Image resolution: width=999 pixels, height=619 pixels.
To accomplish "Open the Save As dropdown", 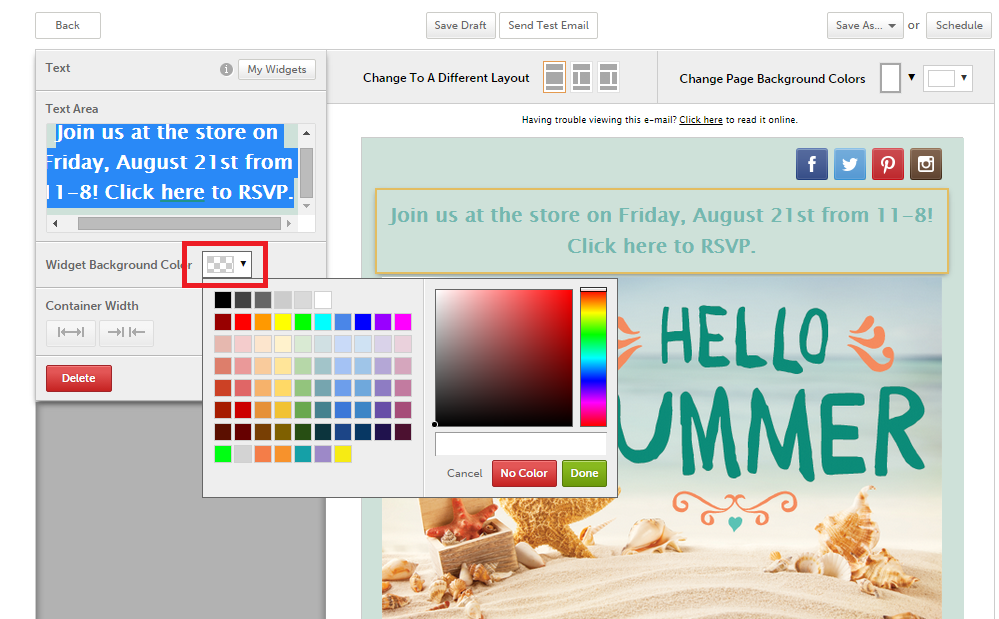I will [x=866, y=26].
